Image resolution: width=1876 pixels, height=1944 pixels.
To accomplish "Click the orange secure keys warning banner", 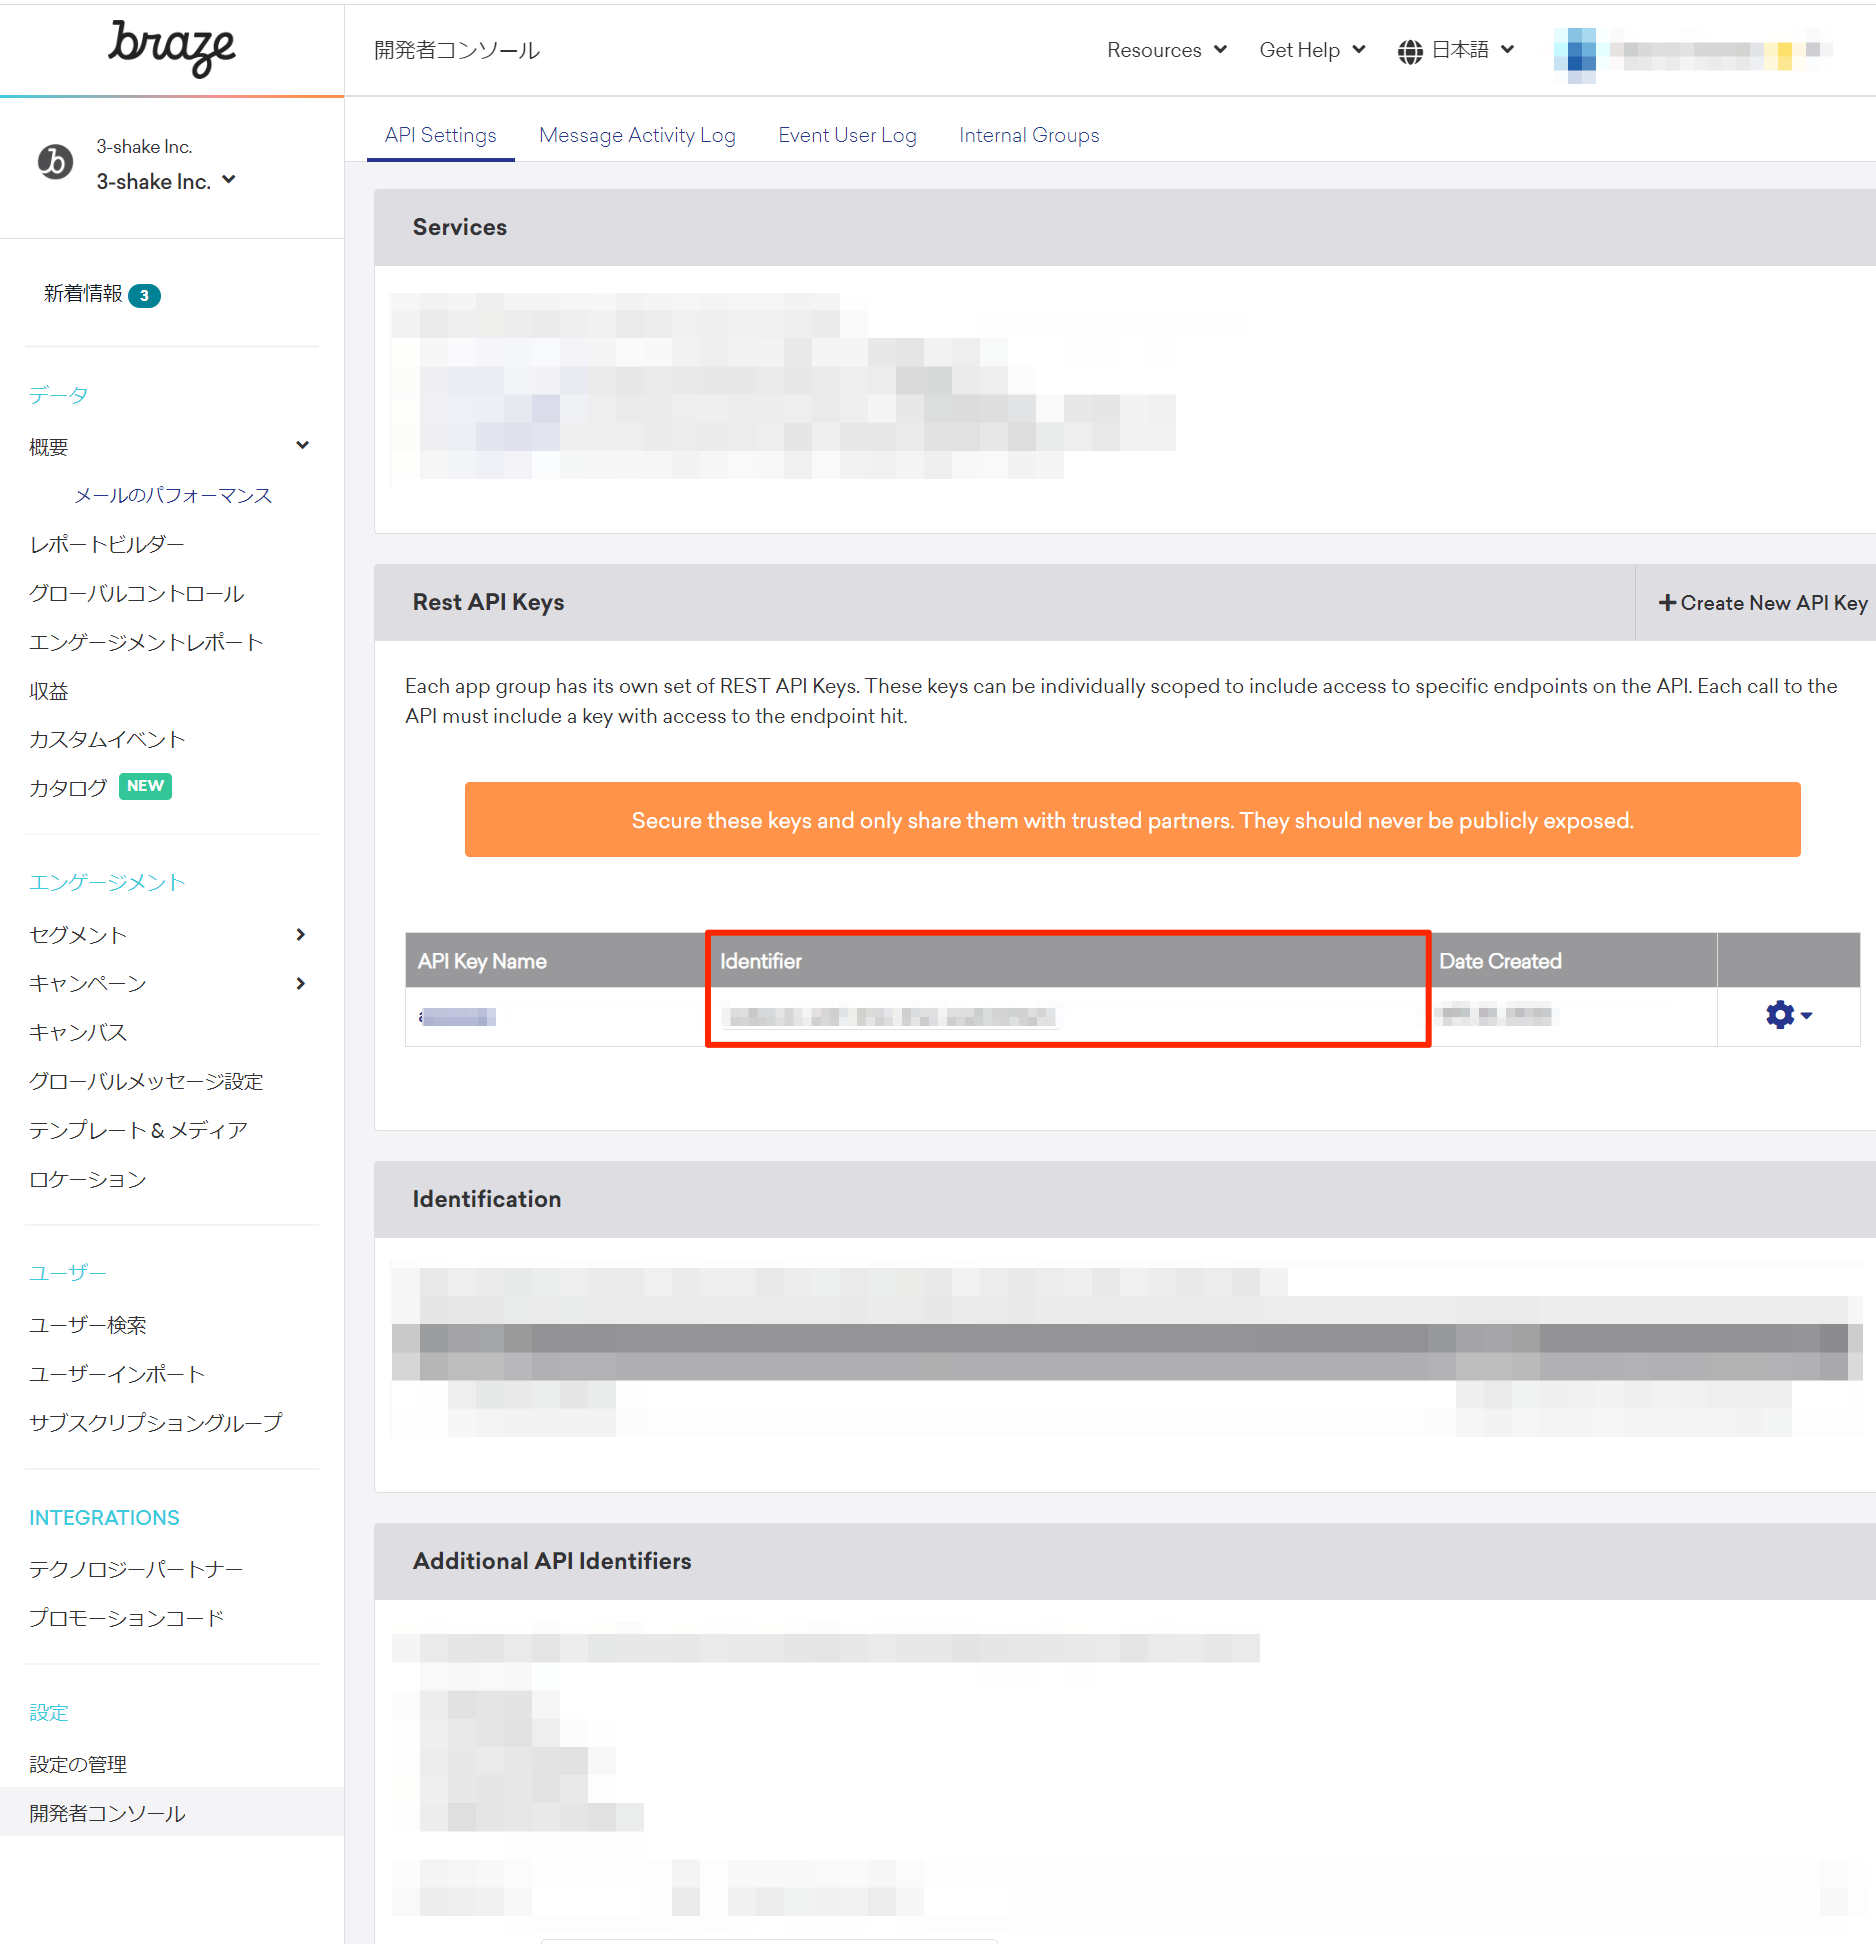I will pyautogui.click(x=1132, y=819).
